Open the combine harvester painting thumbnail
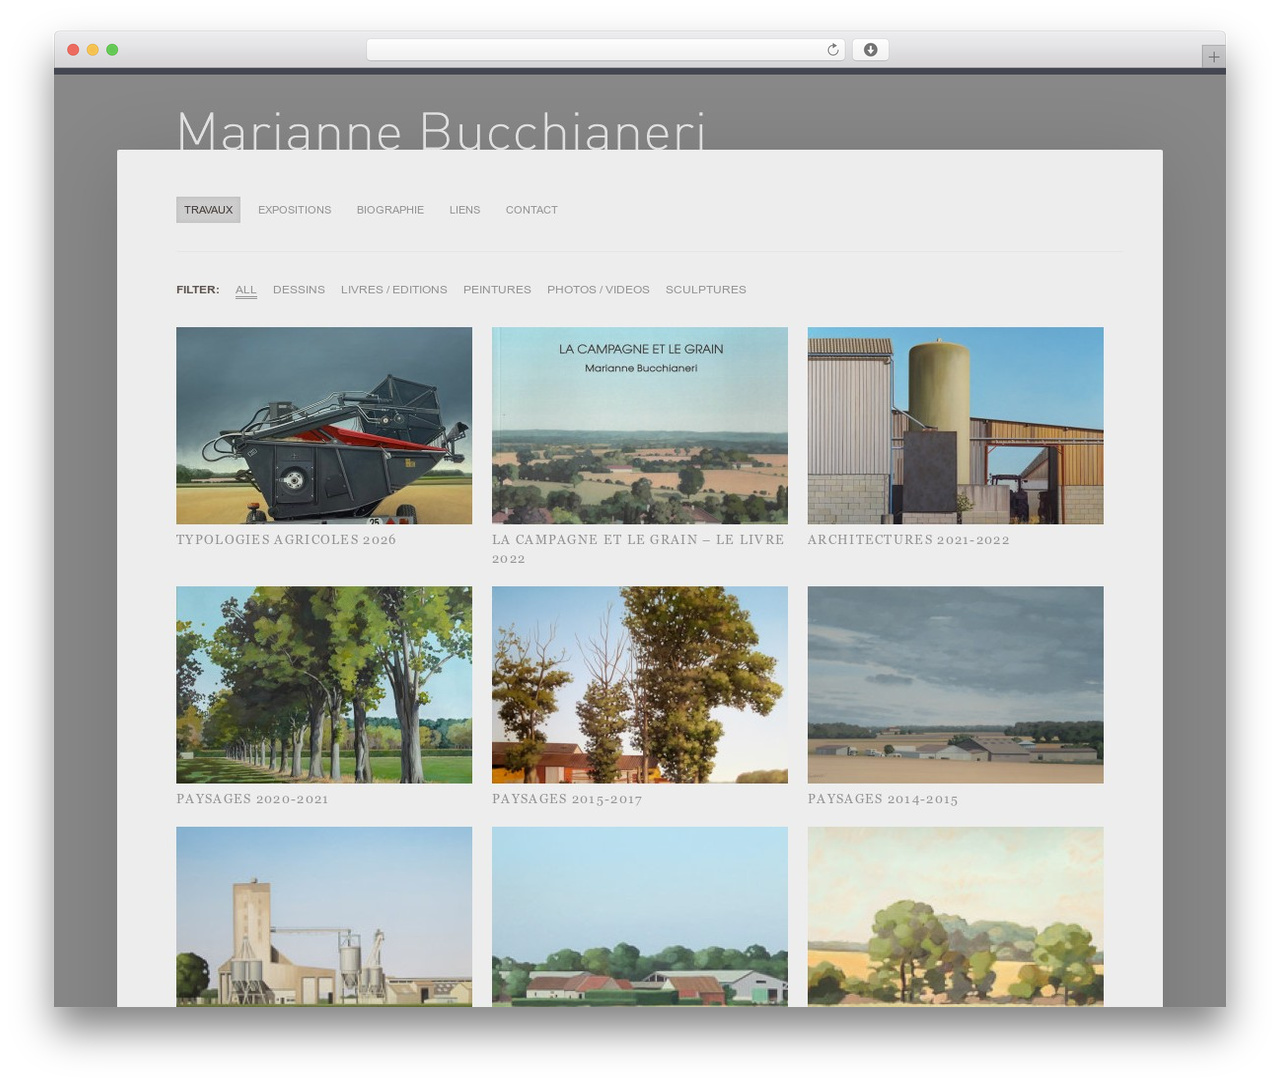Screen dimensions: 1280x1084 [324, 425]
